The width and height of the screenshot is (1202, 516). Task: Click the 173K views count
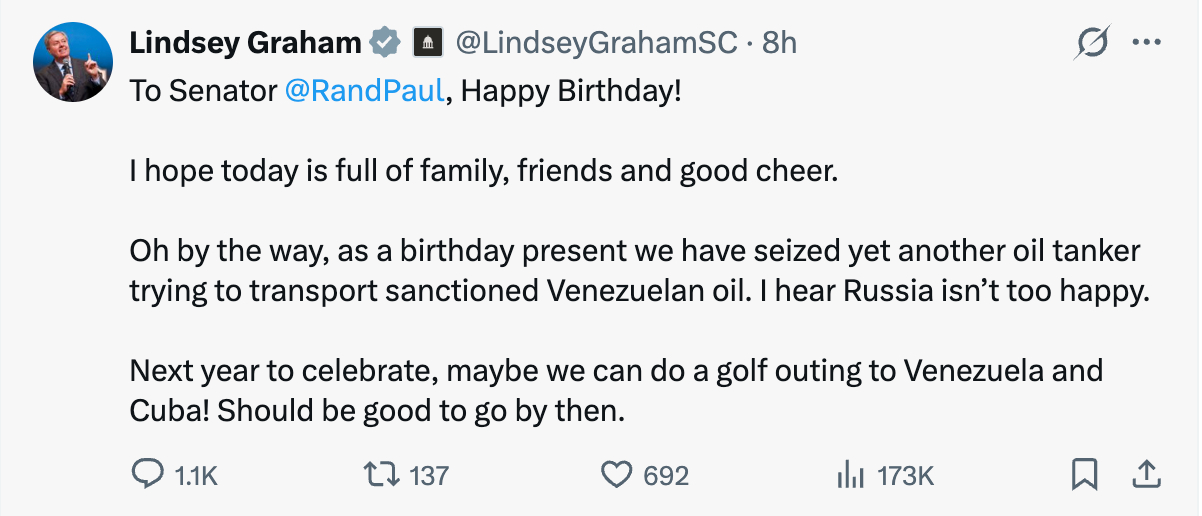click(905, 476)
